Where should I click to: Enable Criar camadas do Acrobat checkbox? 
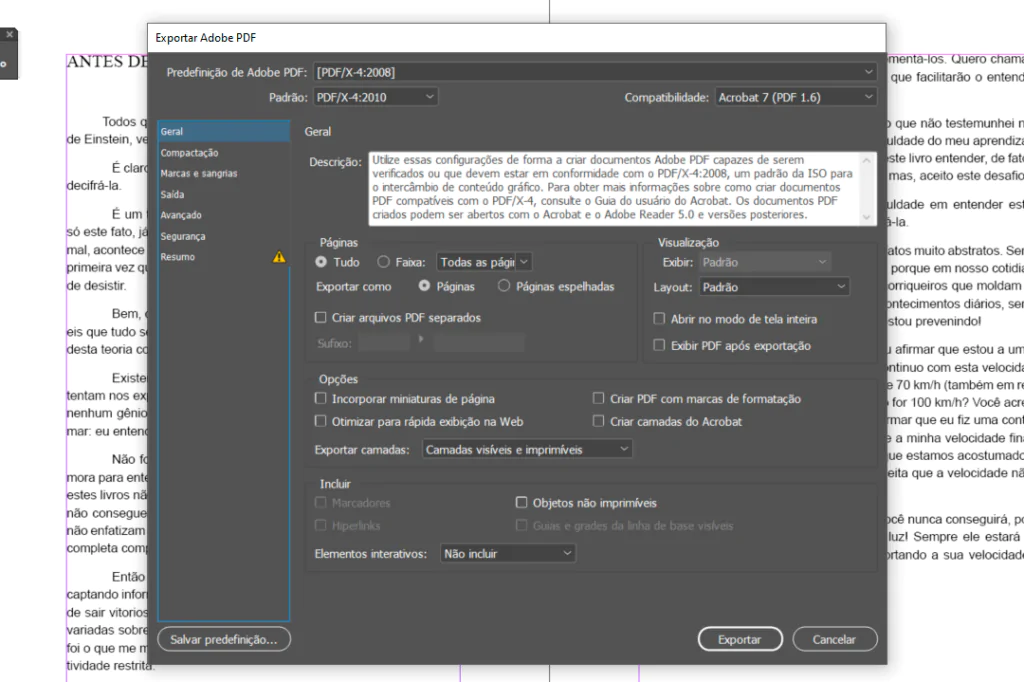598,421
